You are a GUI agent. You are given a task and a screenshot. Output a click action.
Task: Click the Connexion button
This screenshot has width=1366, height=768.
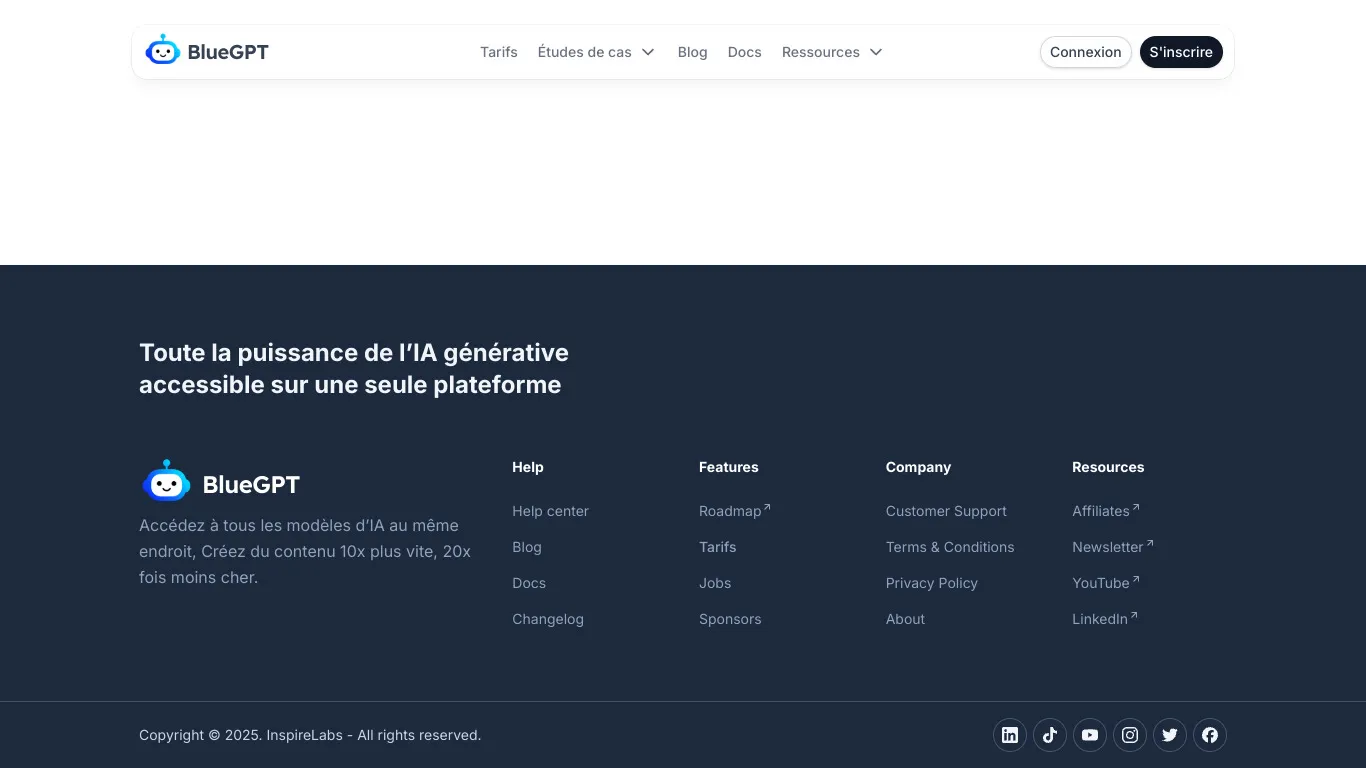click(1086, 52)
